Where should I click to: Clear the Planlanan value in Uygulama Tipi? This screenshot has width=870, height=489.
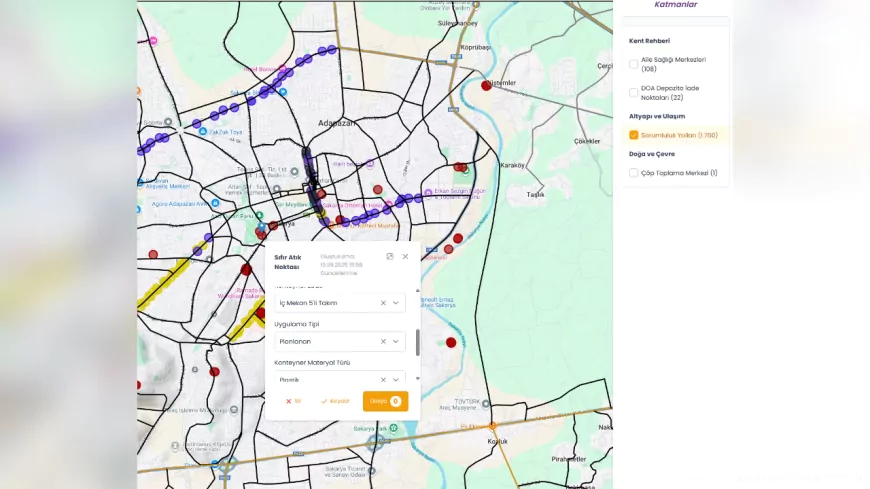tap(383, 341)
